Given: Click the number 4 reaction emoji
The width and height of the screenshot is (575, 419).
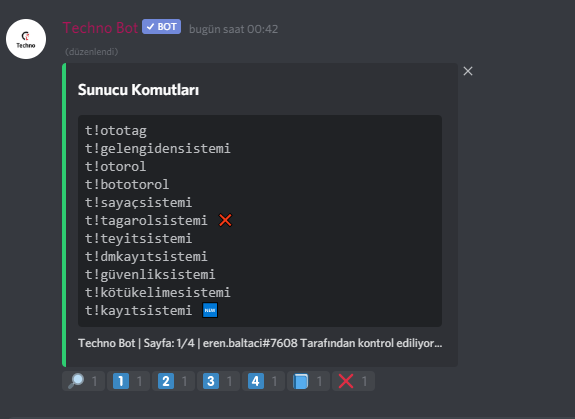Looking at the screenshot, I should tap(263, 381).
